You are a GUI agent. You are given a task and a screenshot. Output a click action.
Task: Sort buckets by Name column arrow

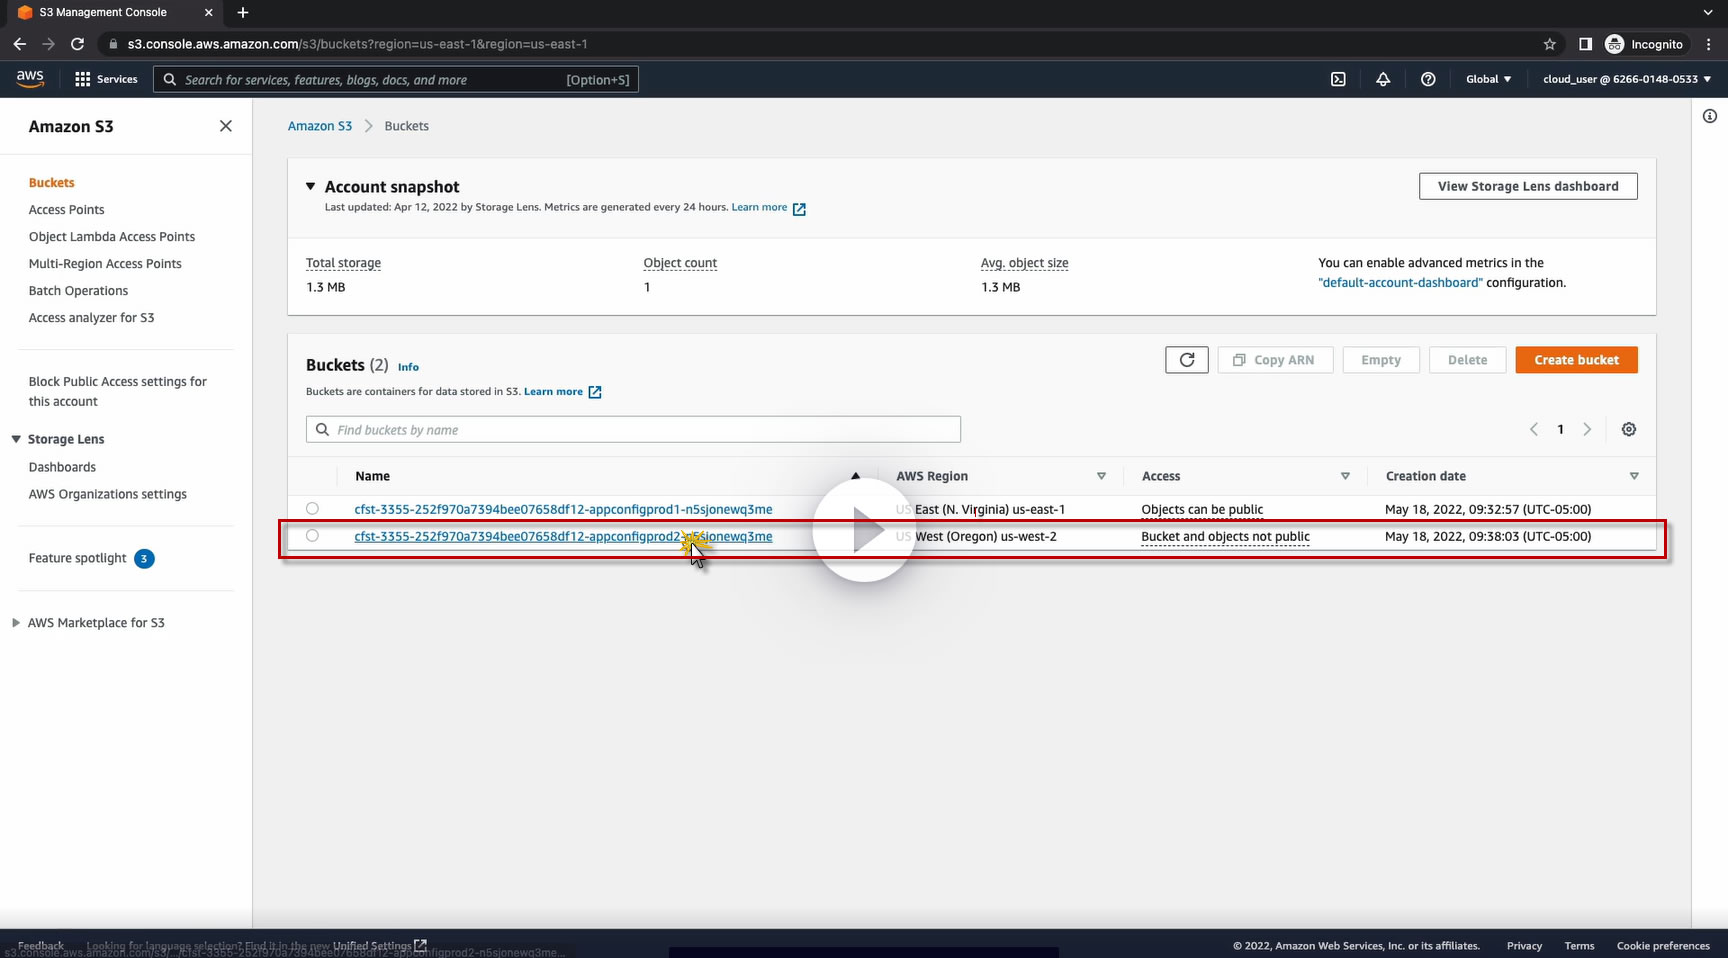click(x=855, y=476)
